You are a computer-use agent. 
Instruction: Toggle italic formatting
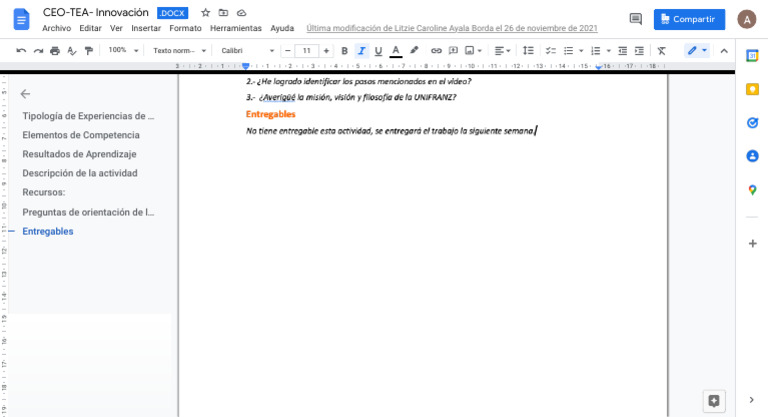coord(361,50)
